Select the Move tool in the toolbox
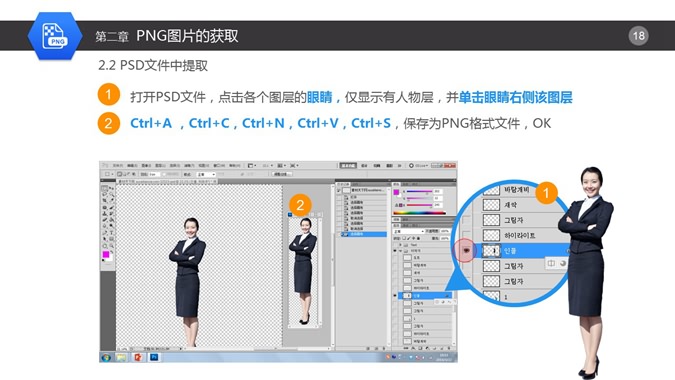 [111, 188]
